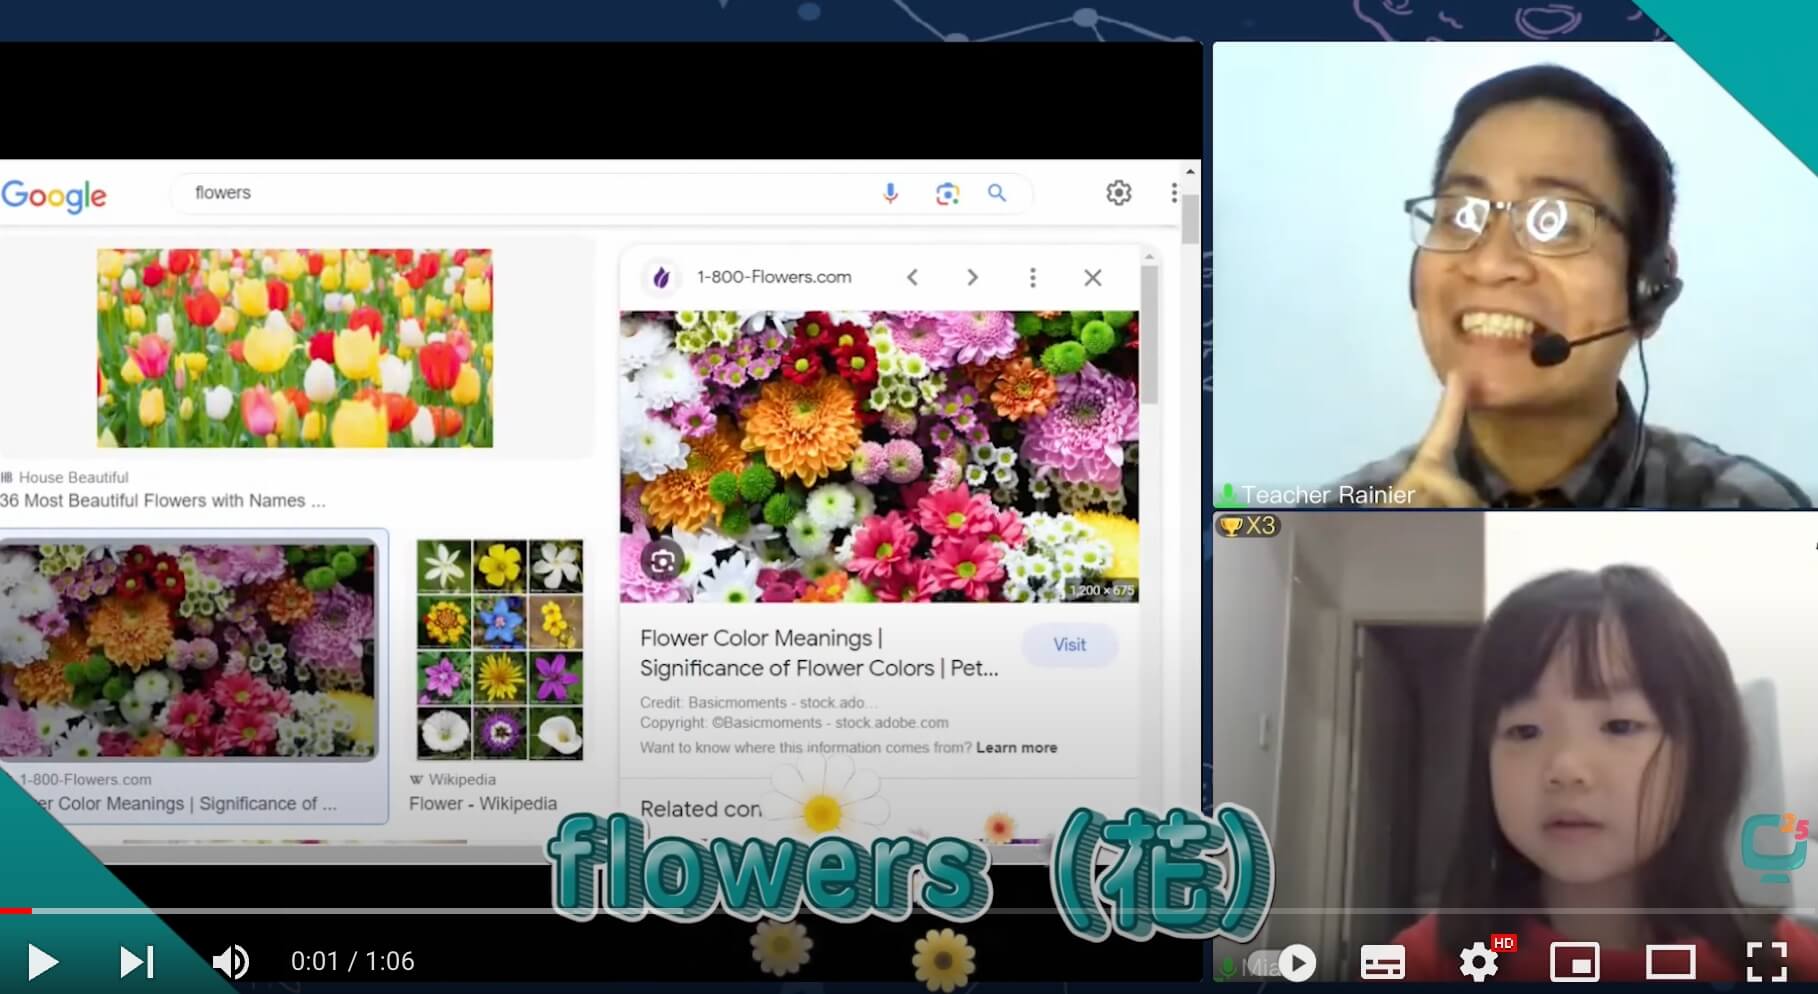1818x994 pixels.
Task: Open the tulips image thumbnail
Action: coord(295,348)
